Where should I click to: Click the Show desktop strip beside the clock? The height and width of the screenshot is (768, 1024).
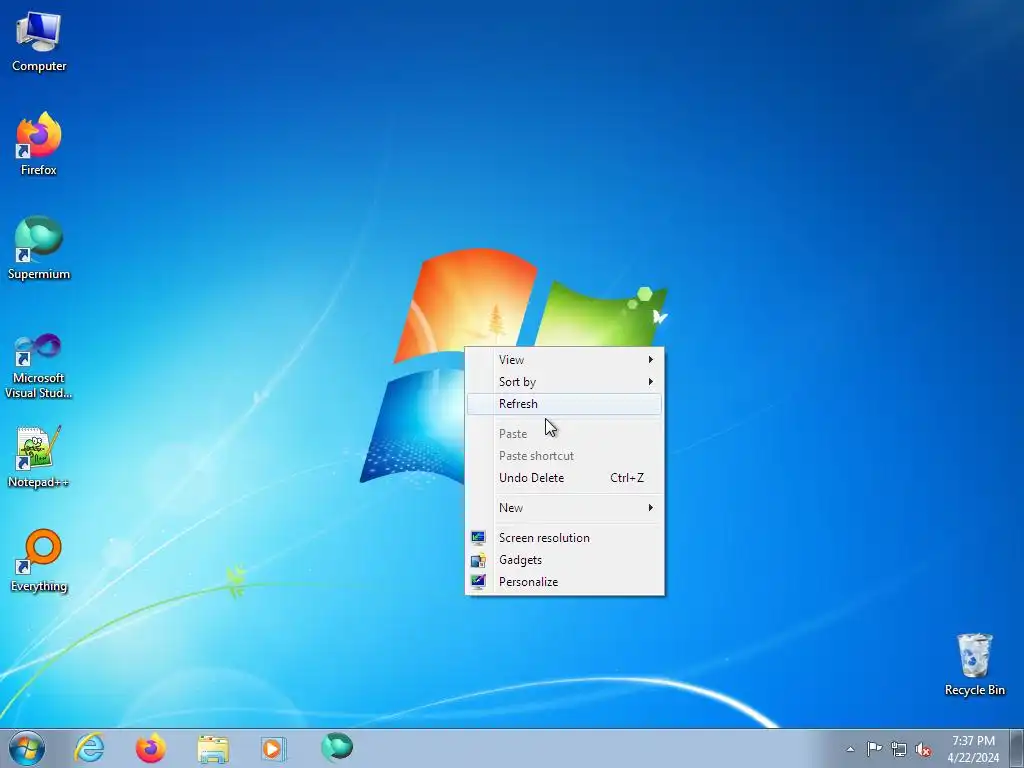click(x=1017, y=749)
